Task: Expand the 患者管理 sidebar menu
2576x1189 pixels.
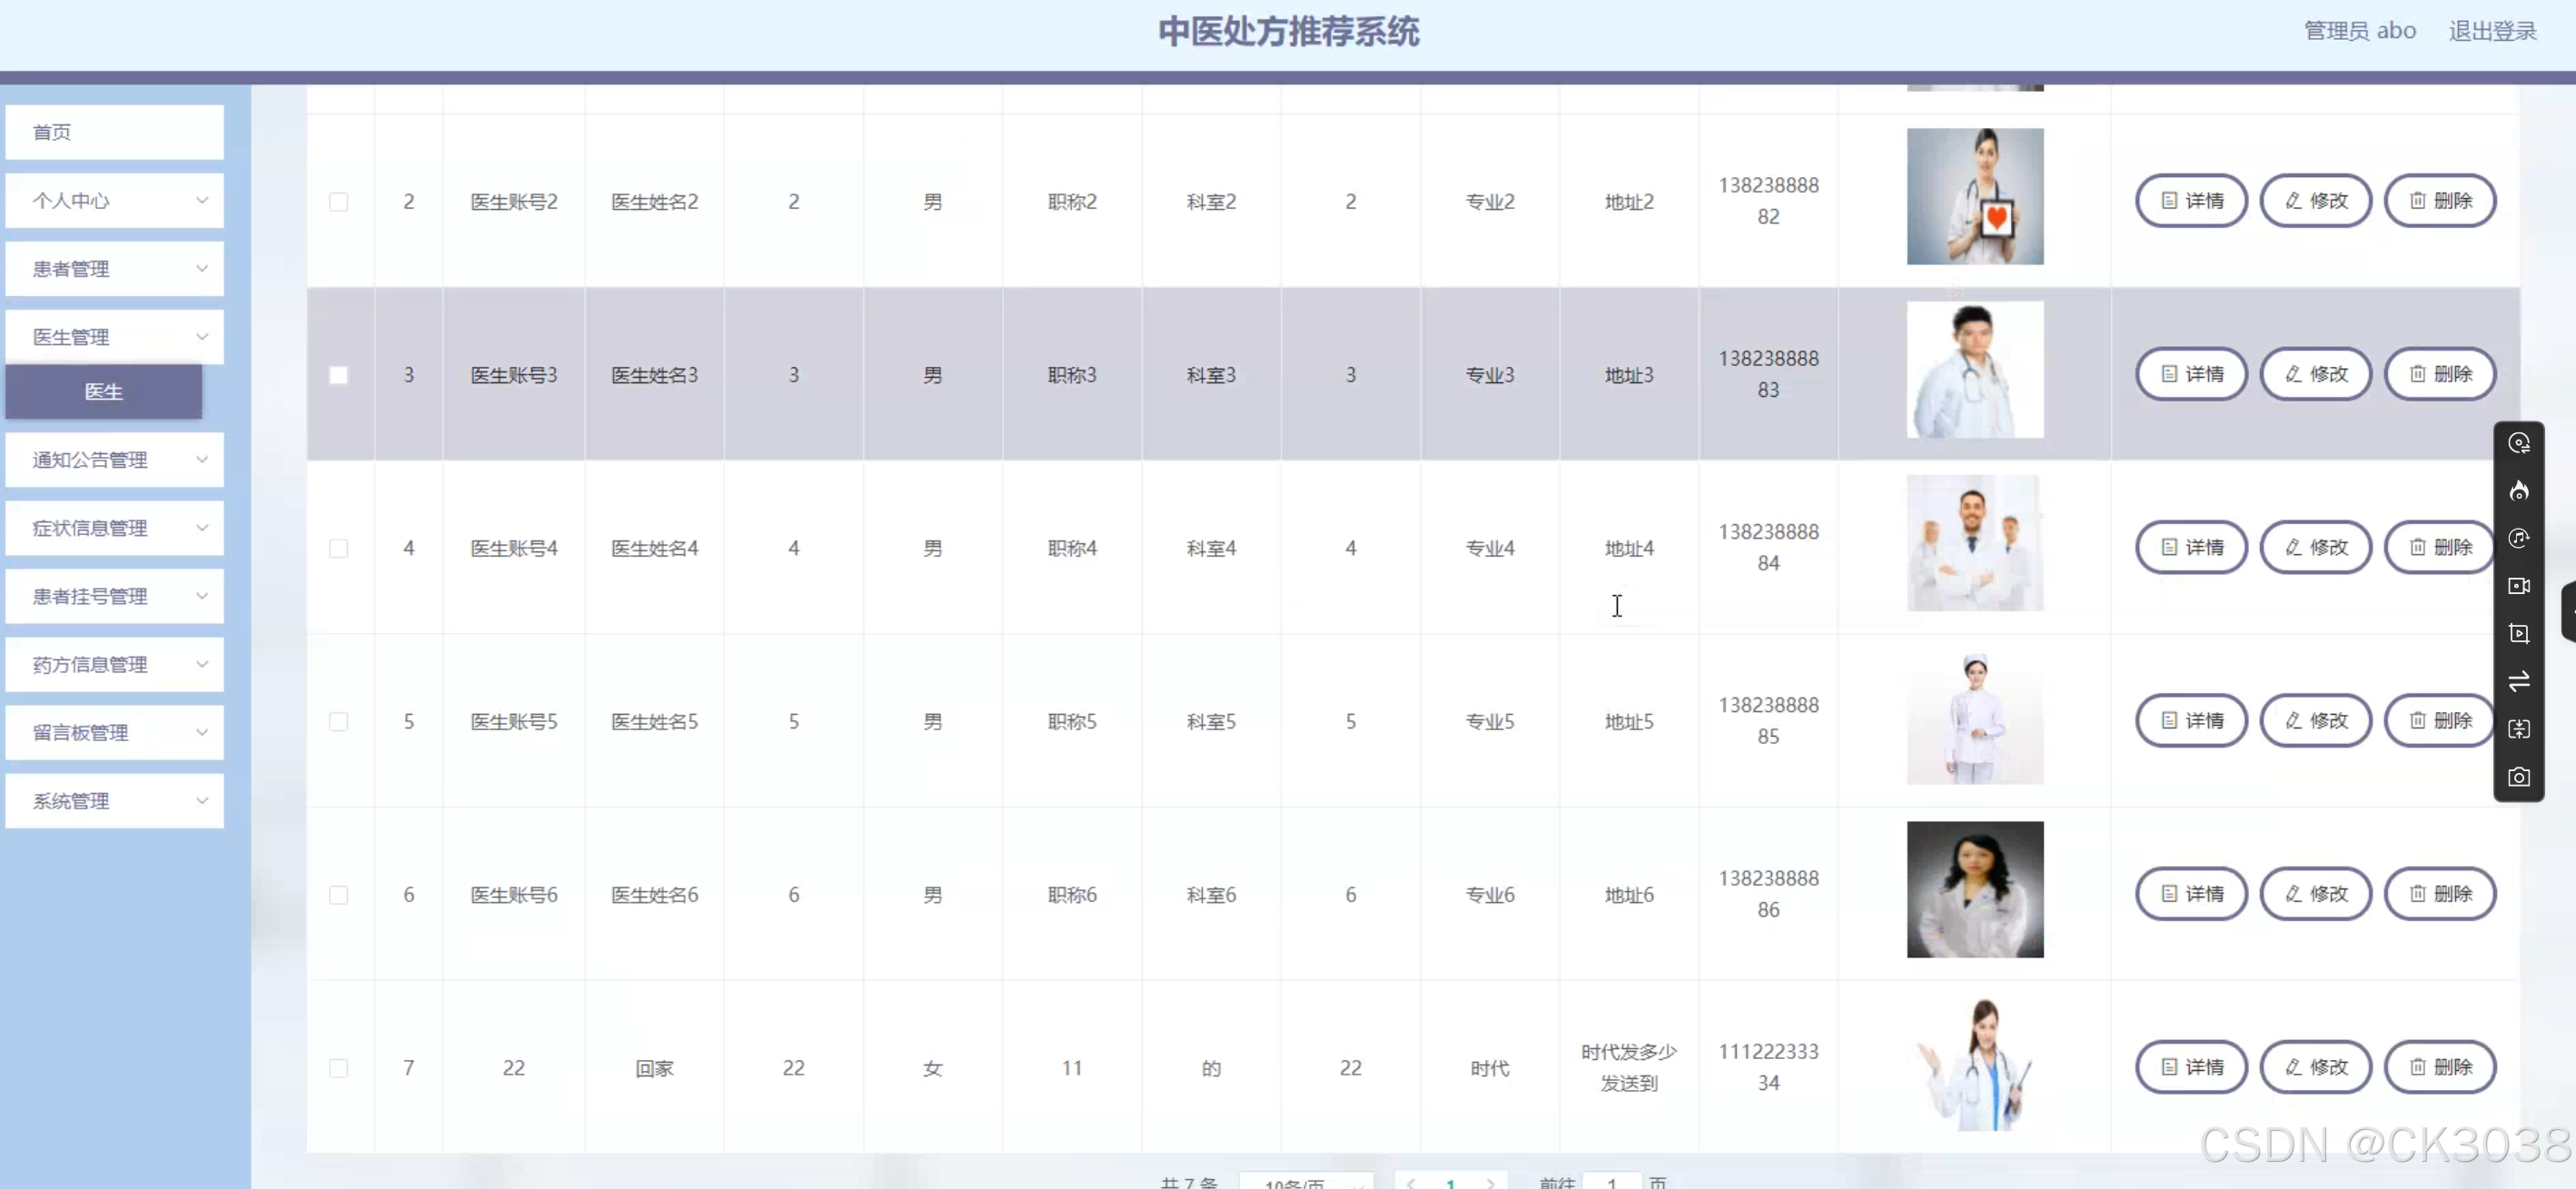Action: point(114,269)
